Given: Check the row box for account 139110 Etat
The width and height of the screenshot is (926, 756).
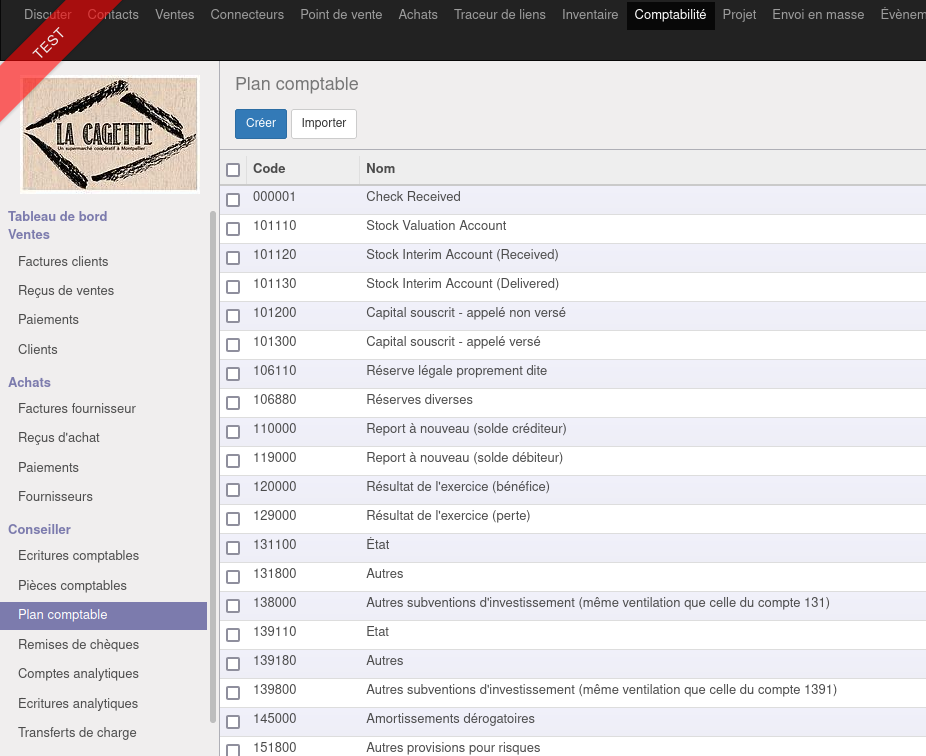Looking at the screenshot, I should (233, 634).
